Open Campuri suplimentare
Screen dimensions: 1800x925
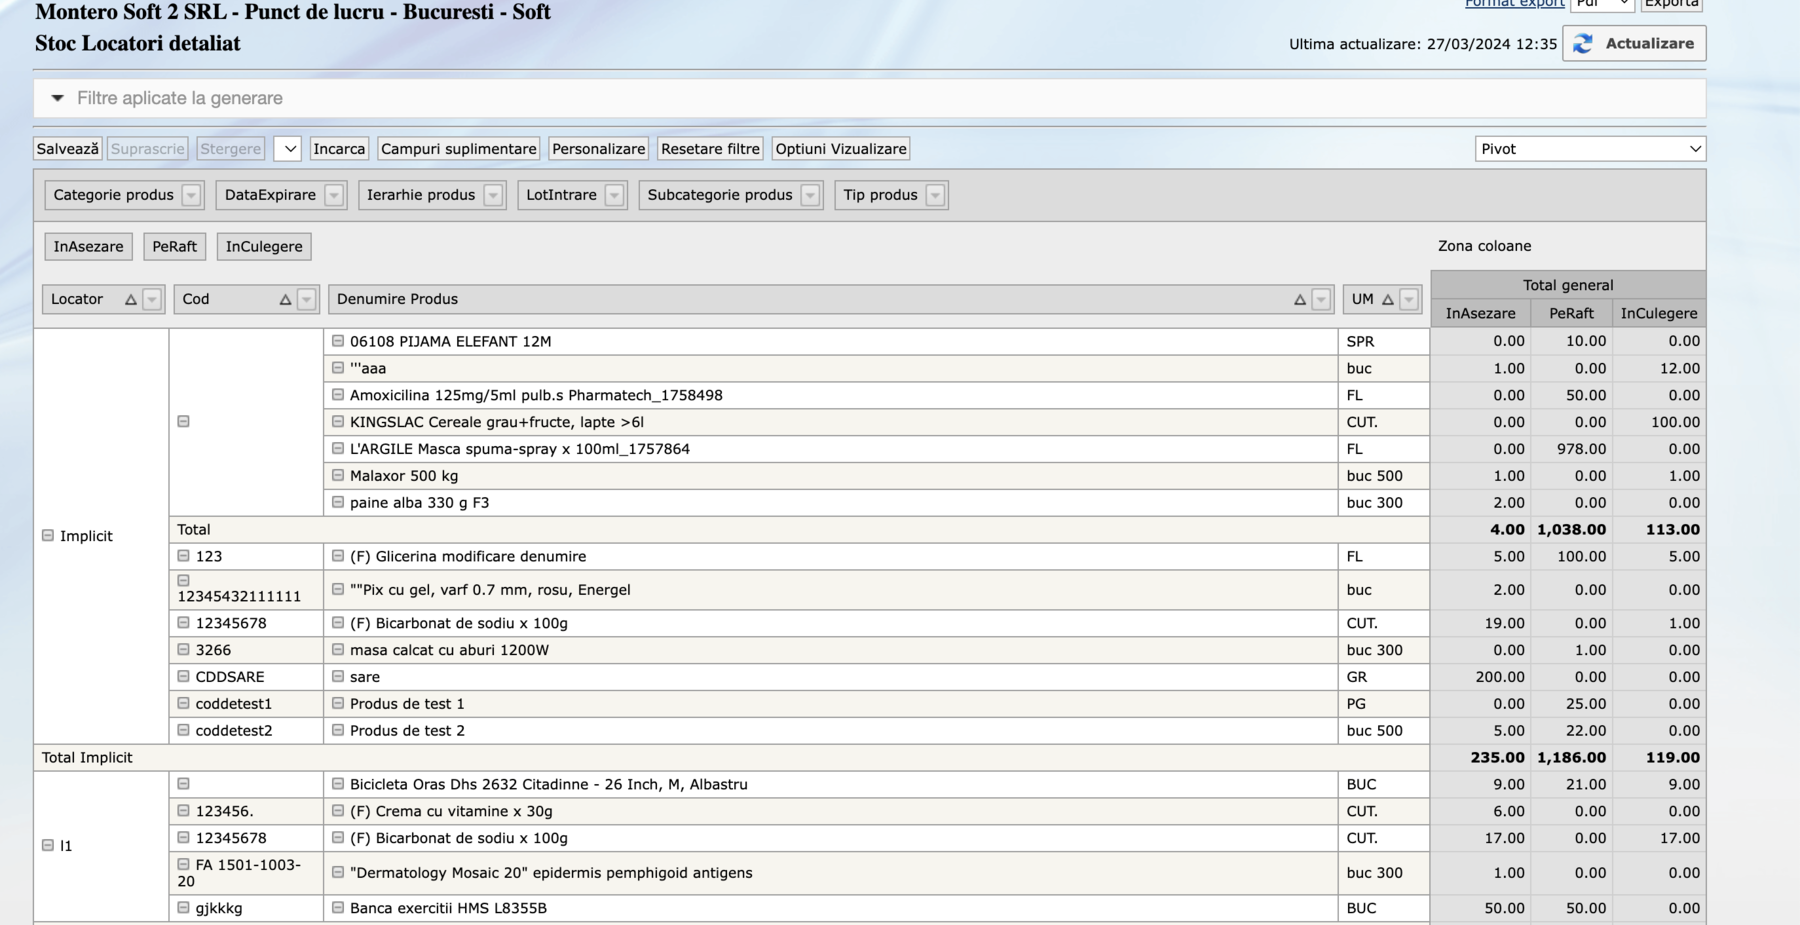[x=458, y=149]
